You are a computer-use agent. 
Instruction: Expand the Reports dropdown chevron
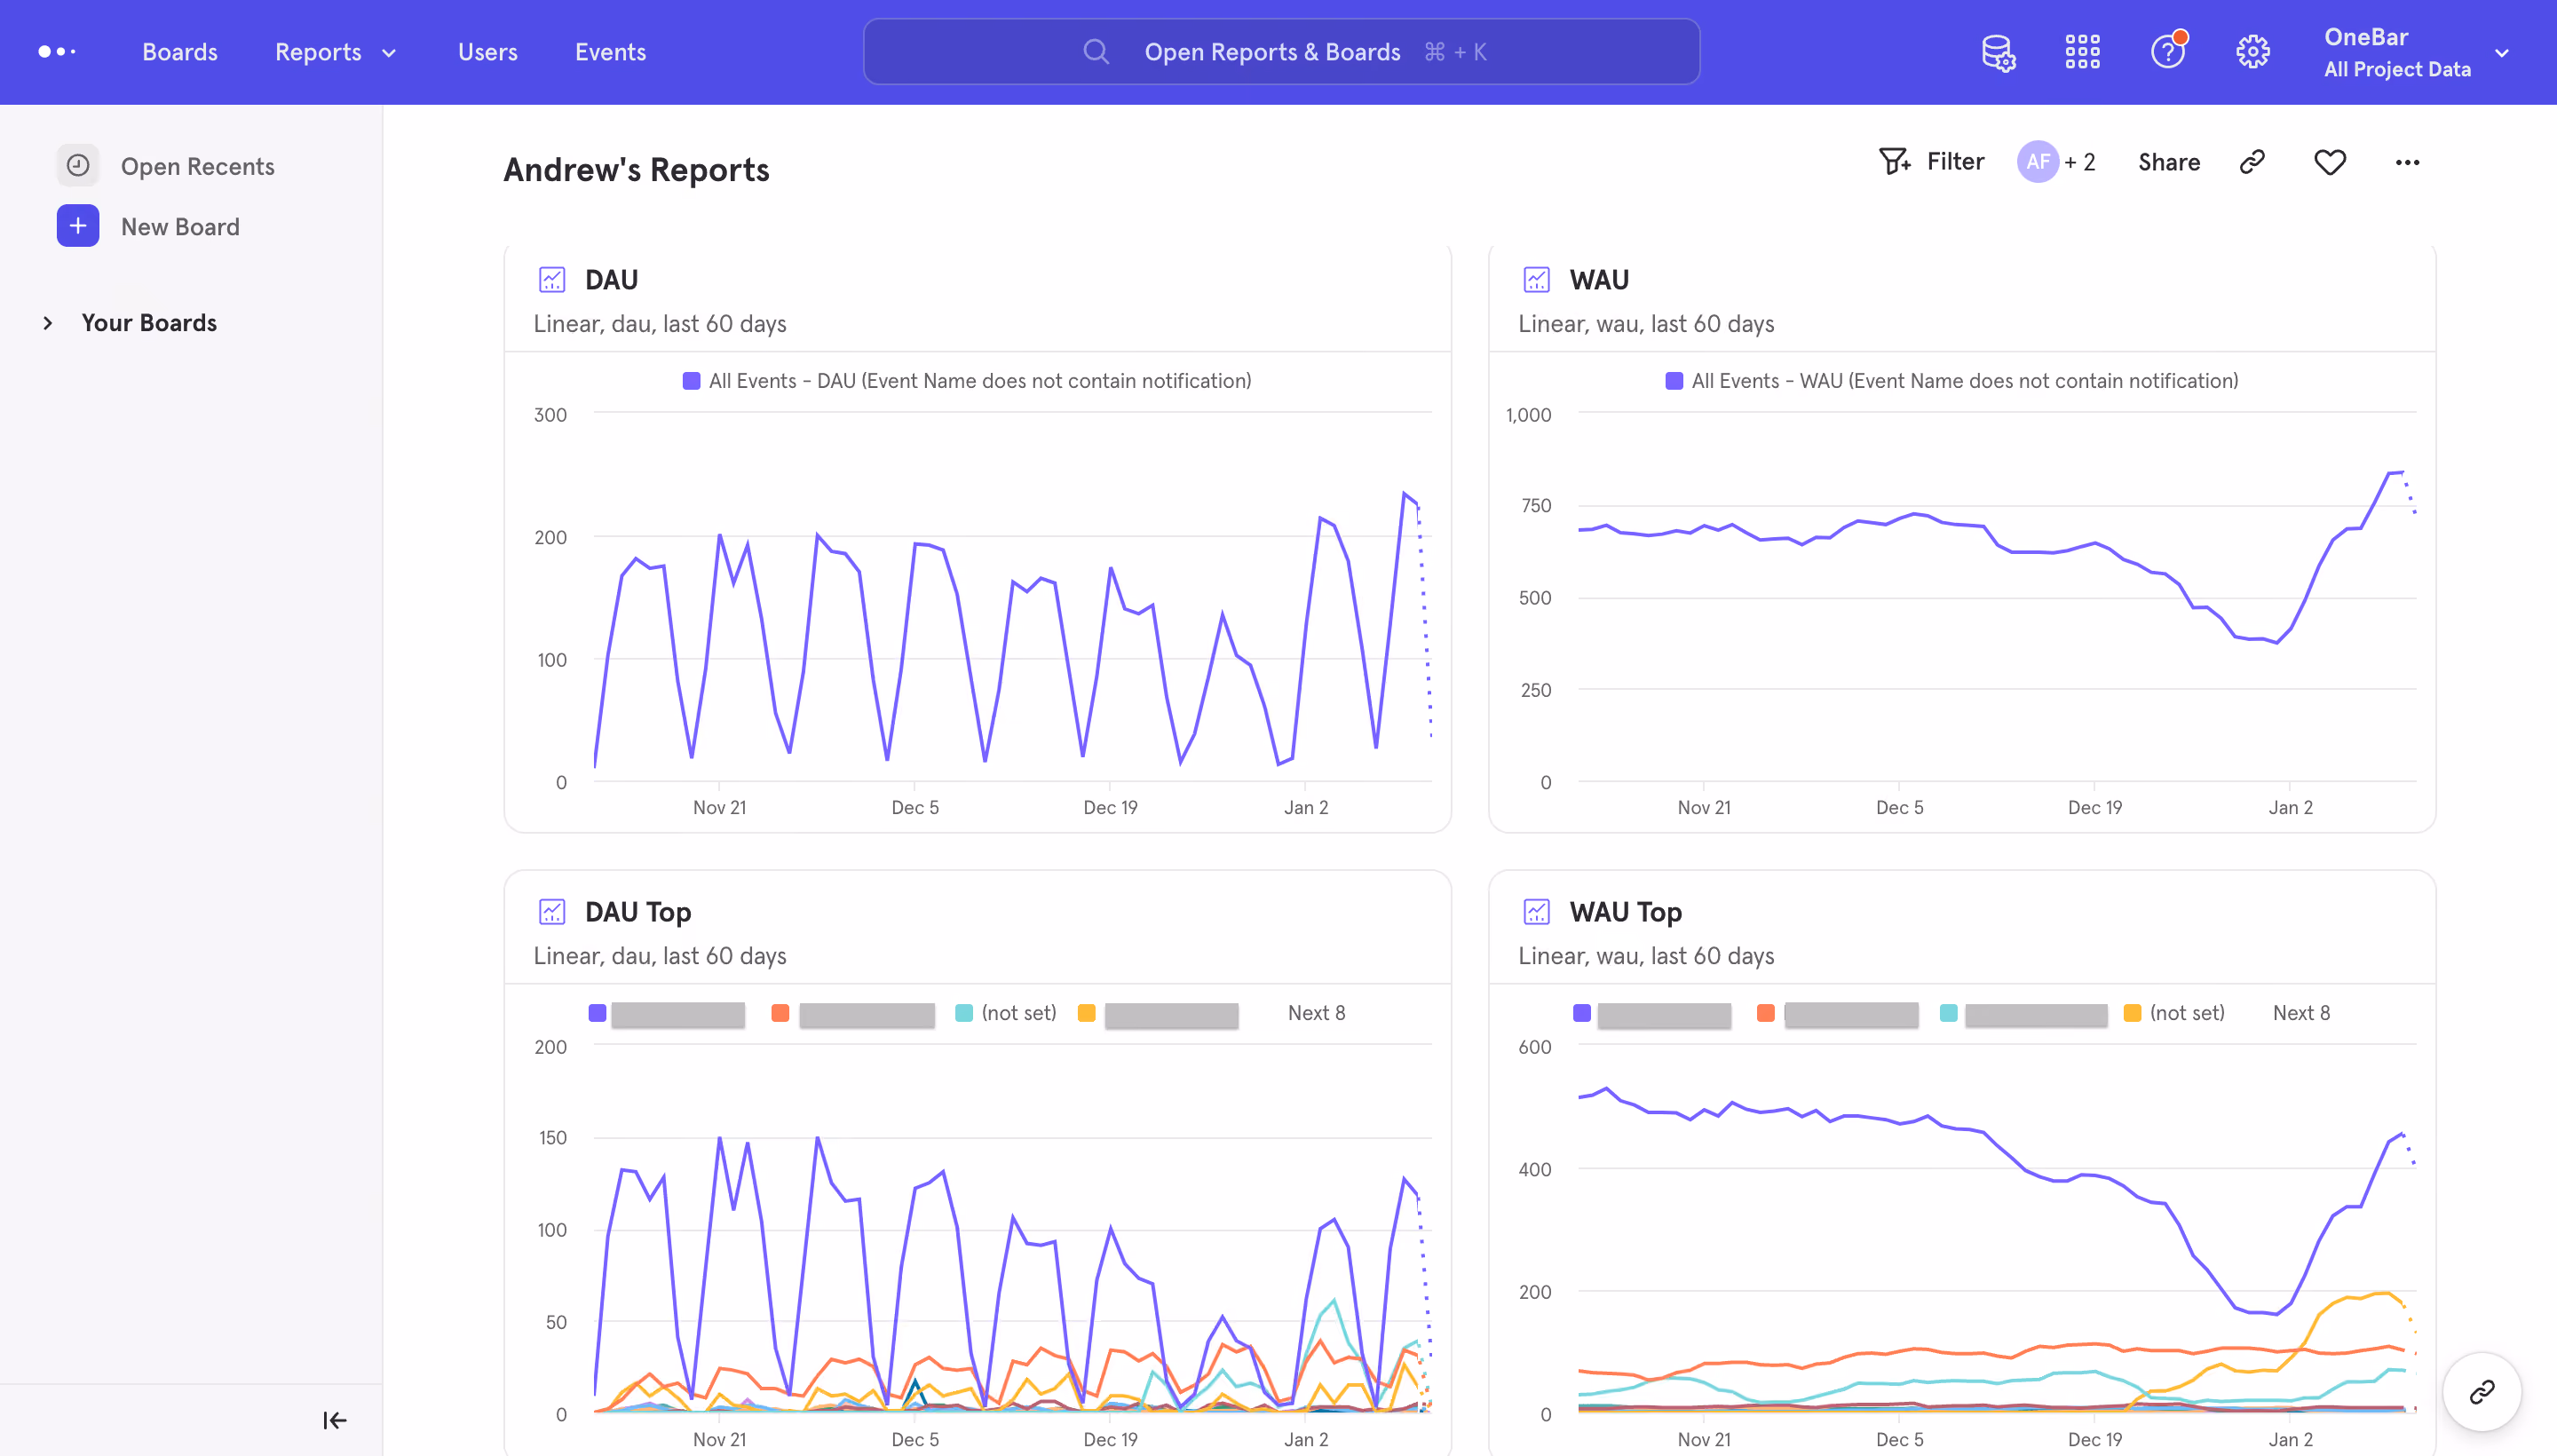tap(390, 53)
